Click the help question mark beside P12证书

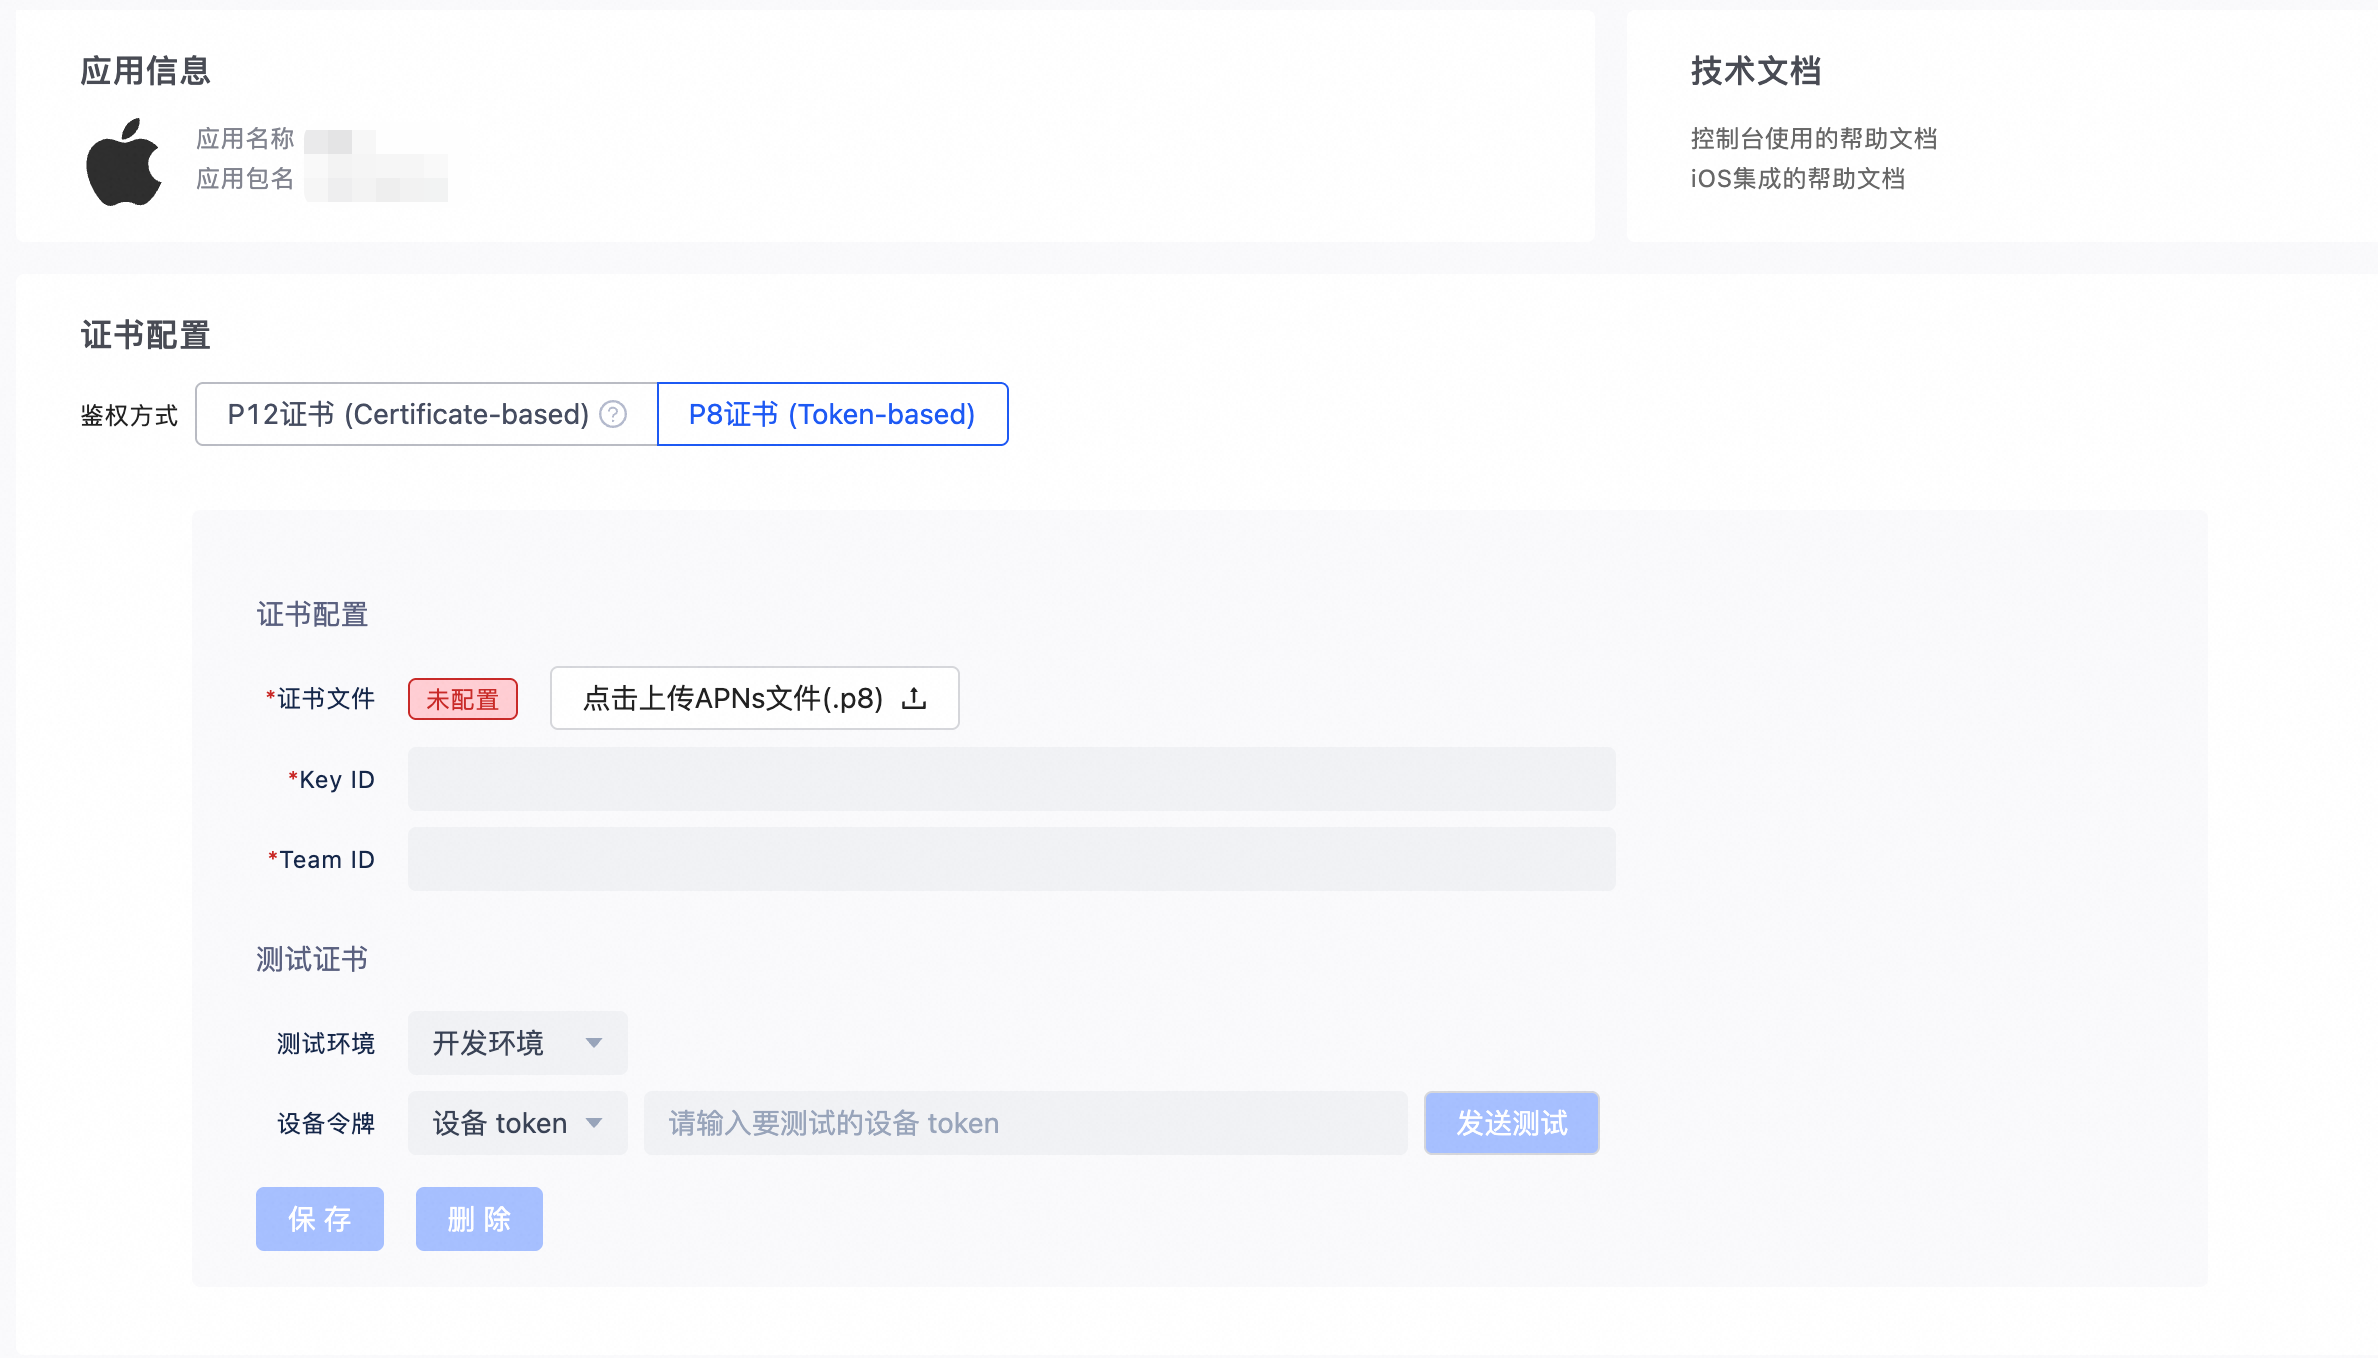(x=613, y=414)
